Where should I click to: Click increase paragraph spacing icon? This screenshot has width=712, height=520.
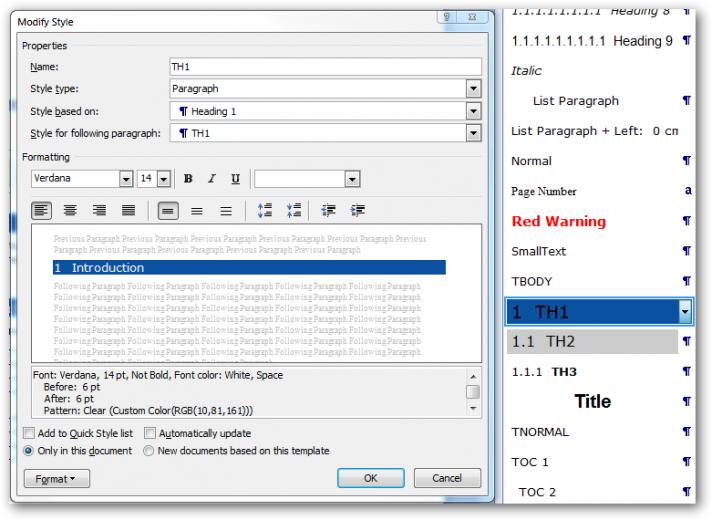point(265,211)
